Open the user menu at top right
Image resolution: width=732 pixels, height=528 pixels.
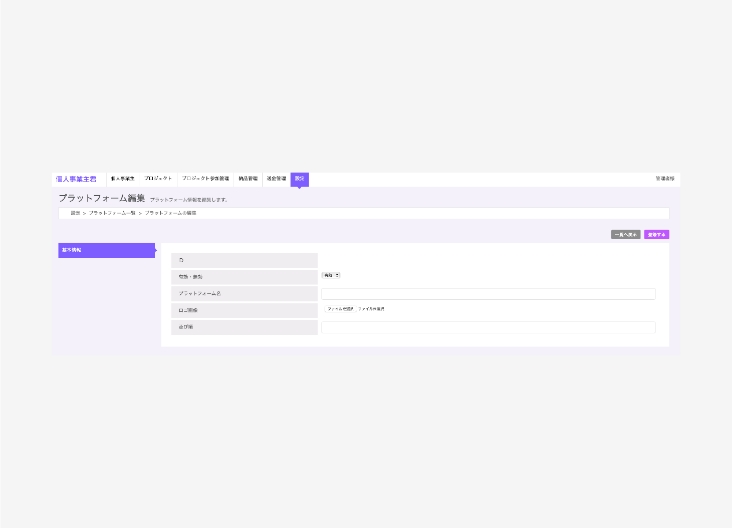click(665, 179)
